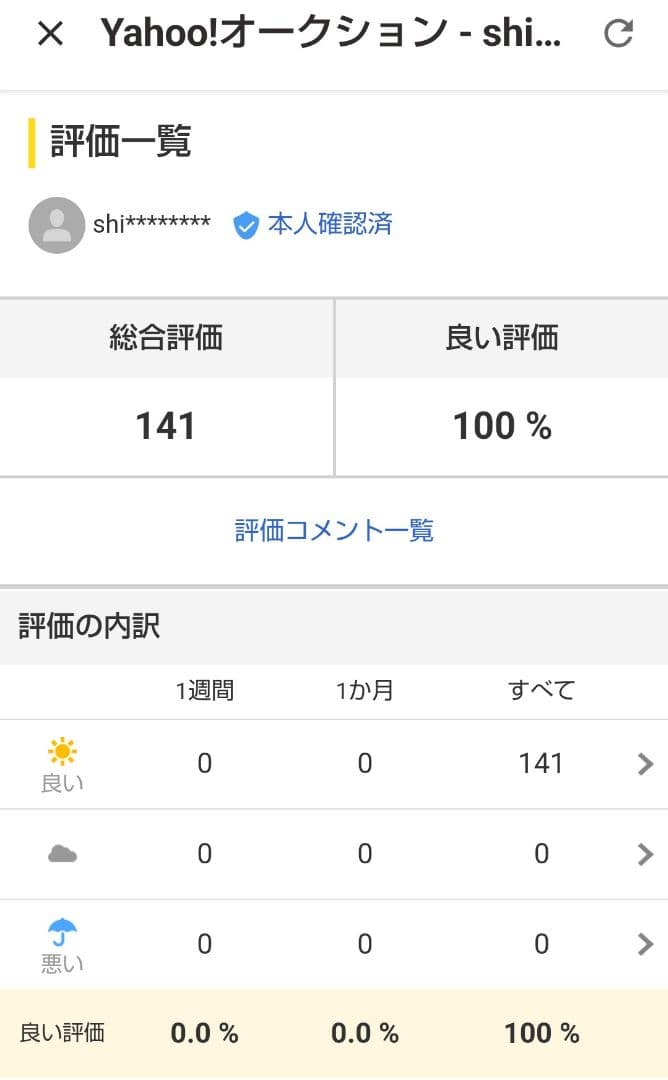Screen dimensions: 668x1080
Task: Click the 本人確認済 verified link
Action: click(329, 224)
